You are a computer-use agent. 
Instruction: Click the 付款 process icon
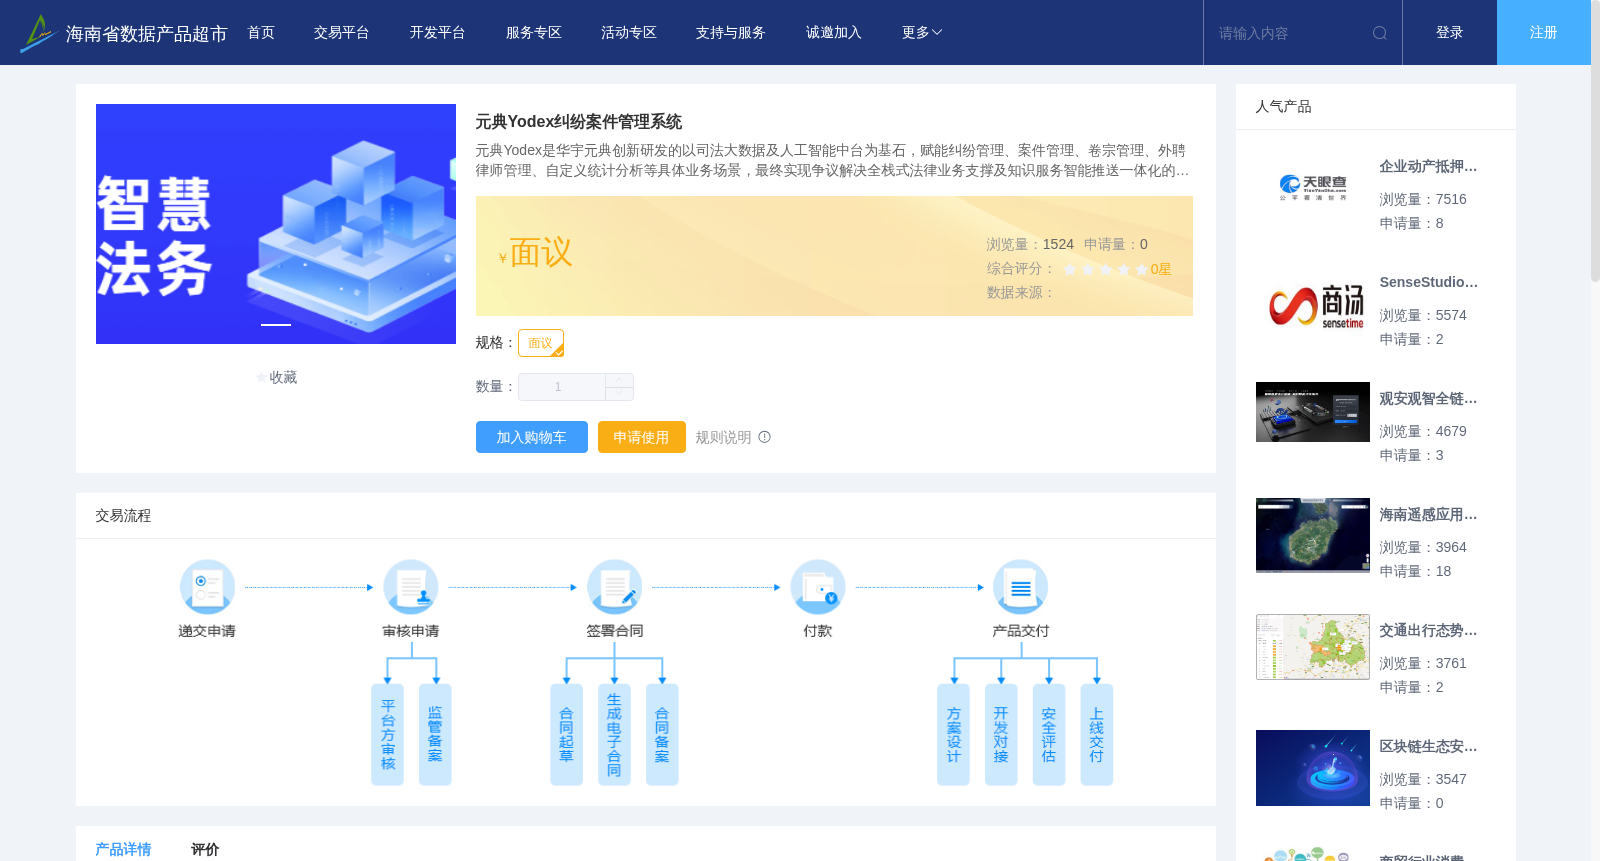[x=818, y=587]
